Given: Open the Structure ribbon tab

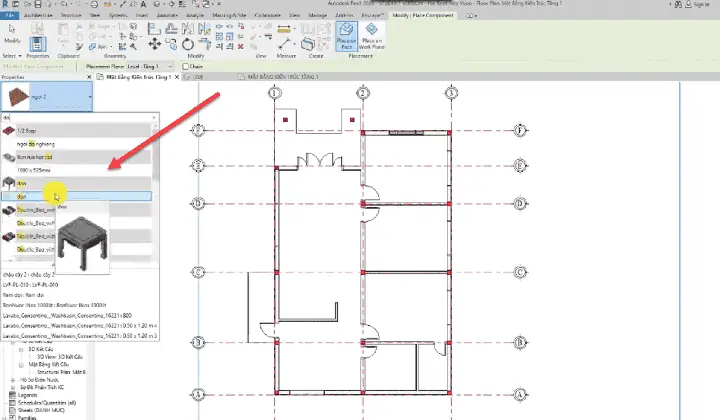Looking at the screenshot, I should point(71,15).
